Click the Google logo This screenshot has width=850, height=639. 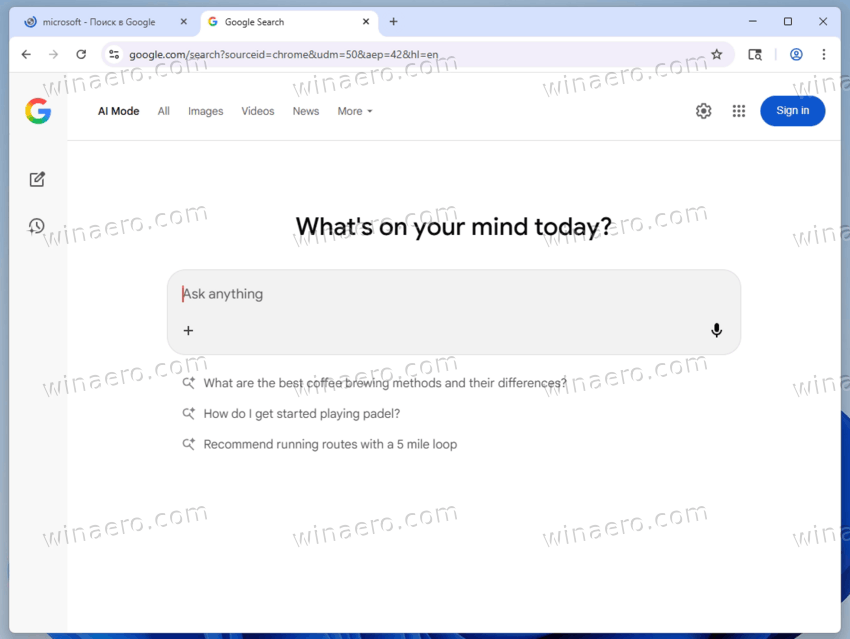tap(38, 111)
